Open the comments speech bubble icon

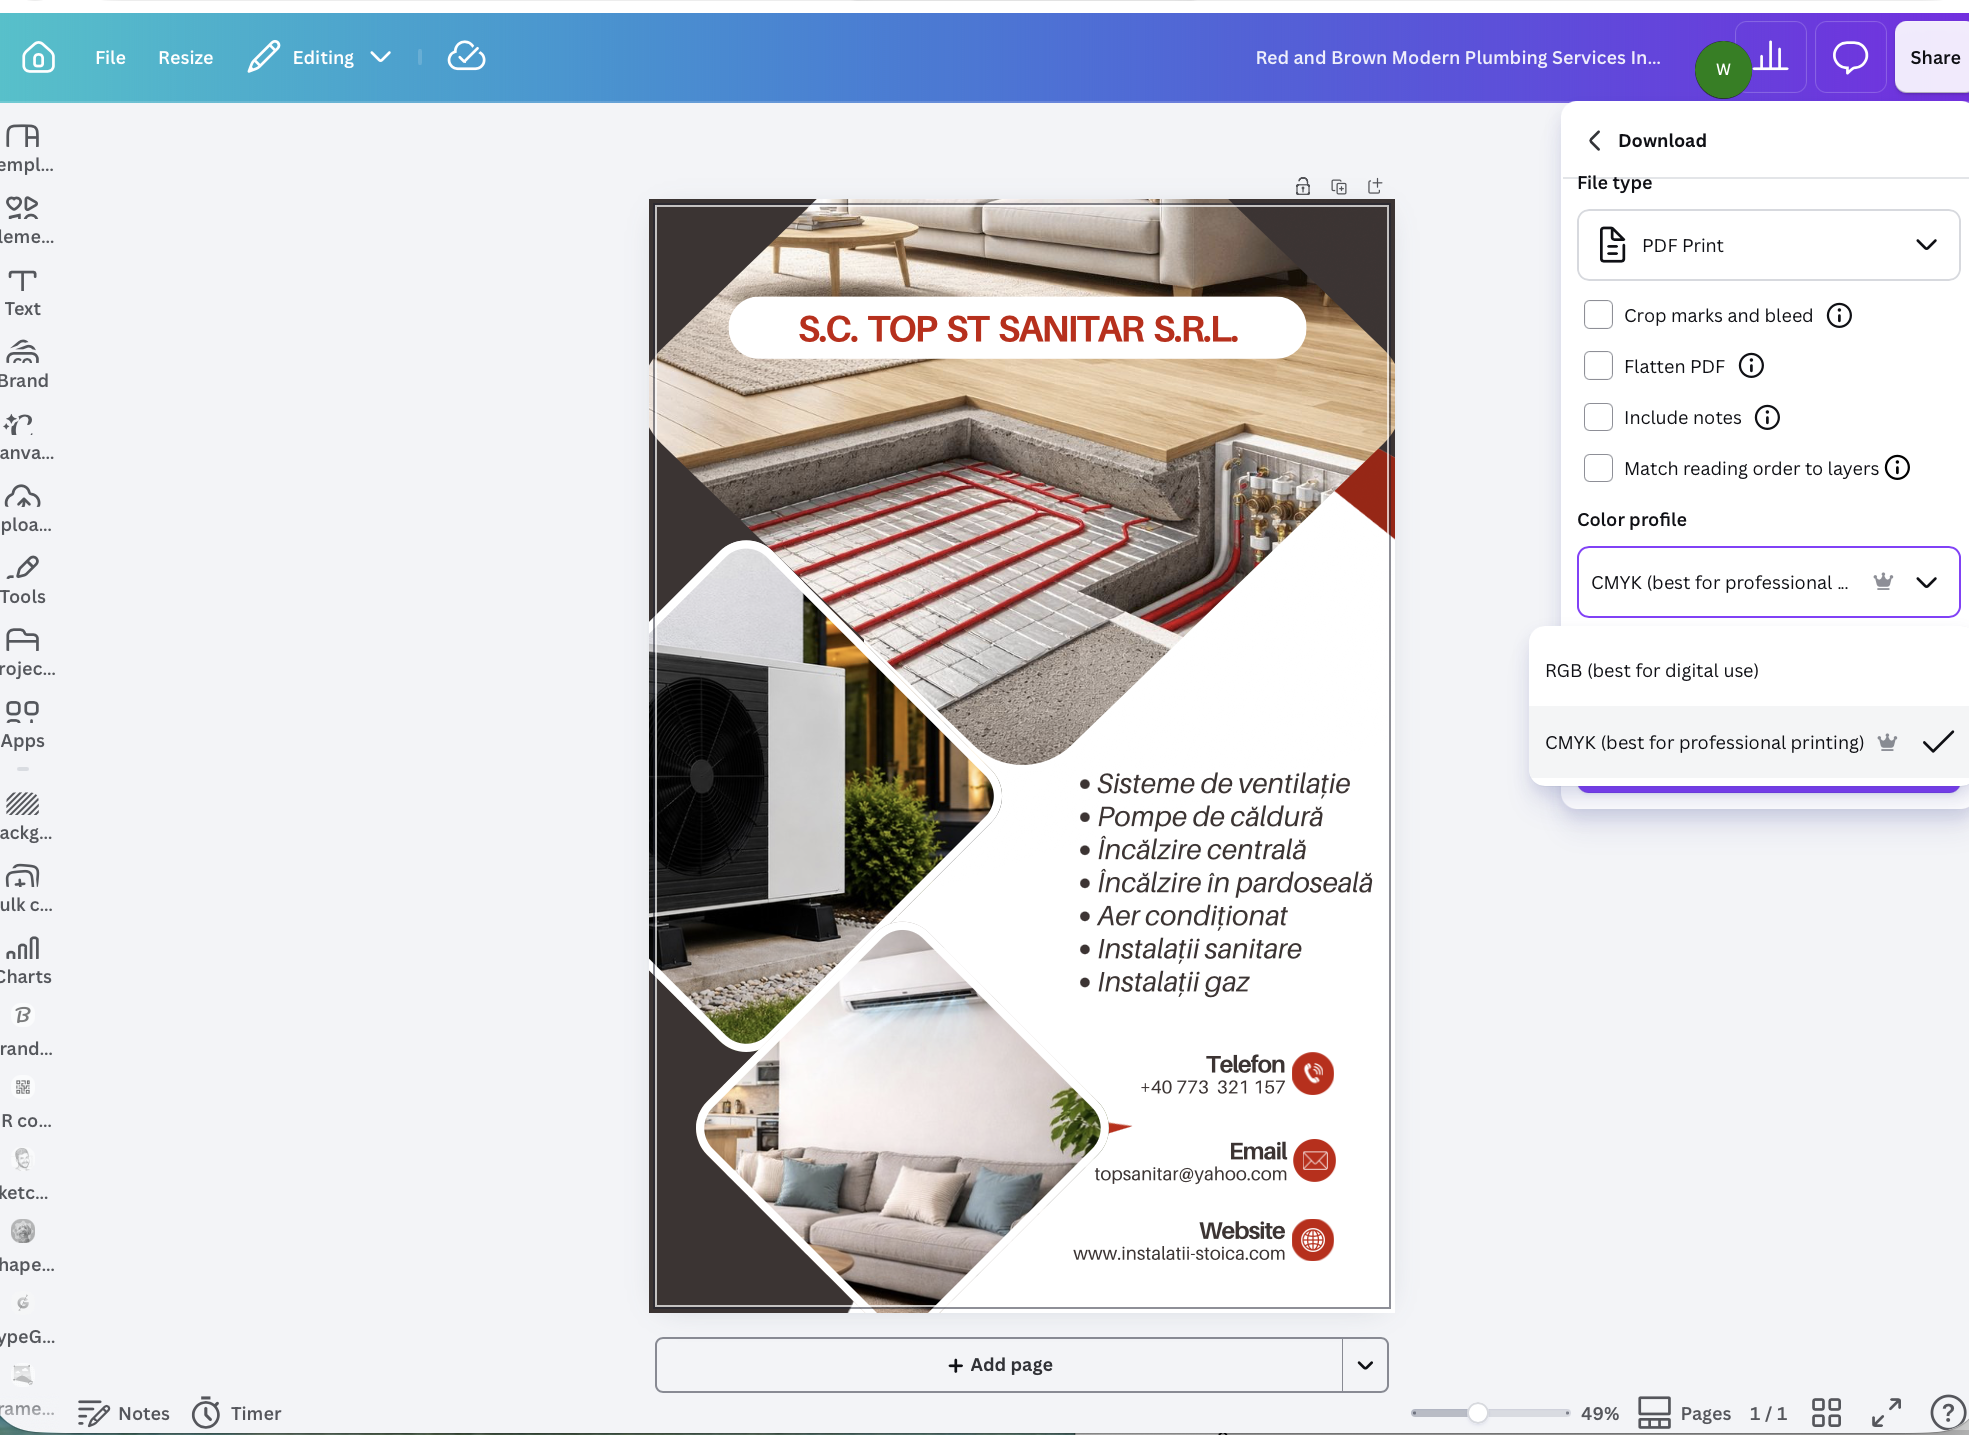[x=1850, y=57]
